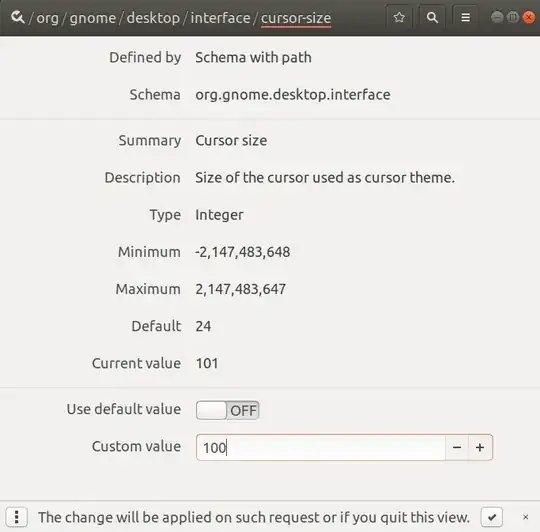540x532 pixels.
Task: Click the cursor-size path segment
Action: pyautogui.click(x=296, y=18)
